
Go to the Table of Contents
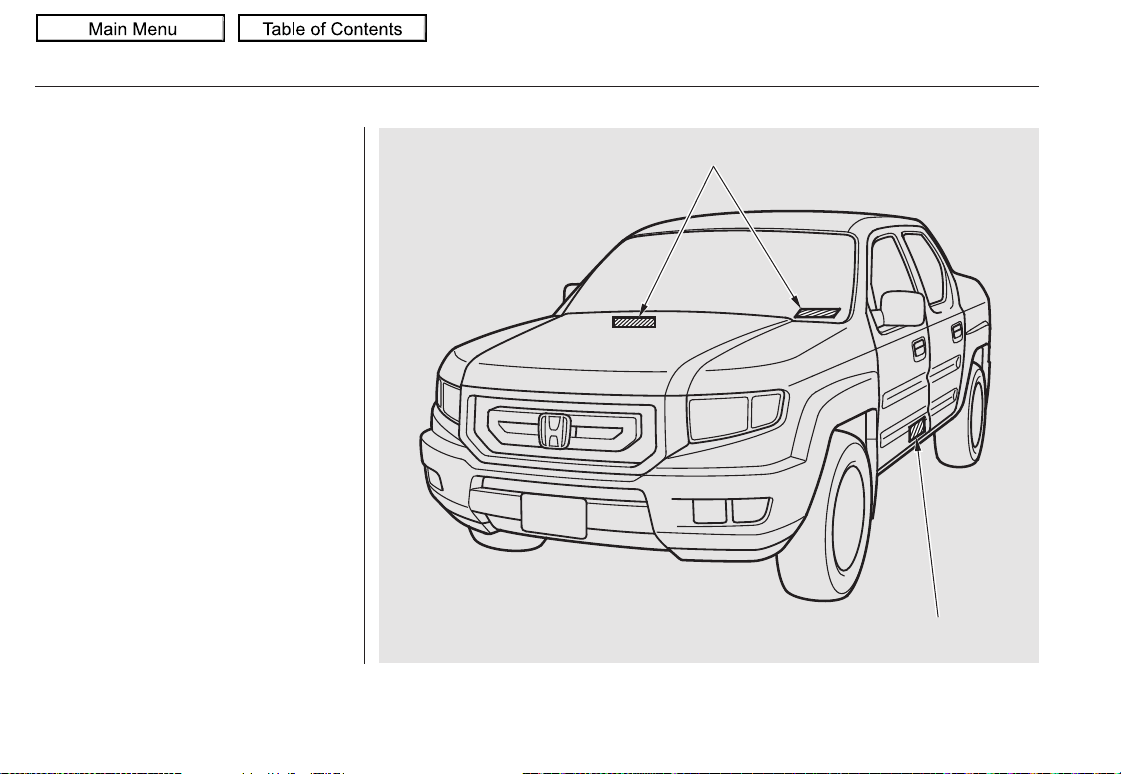(332, 29)
